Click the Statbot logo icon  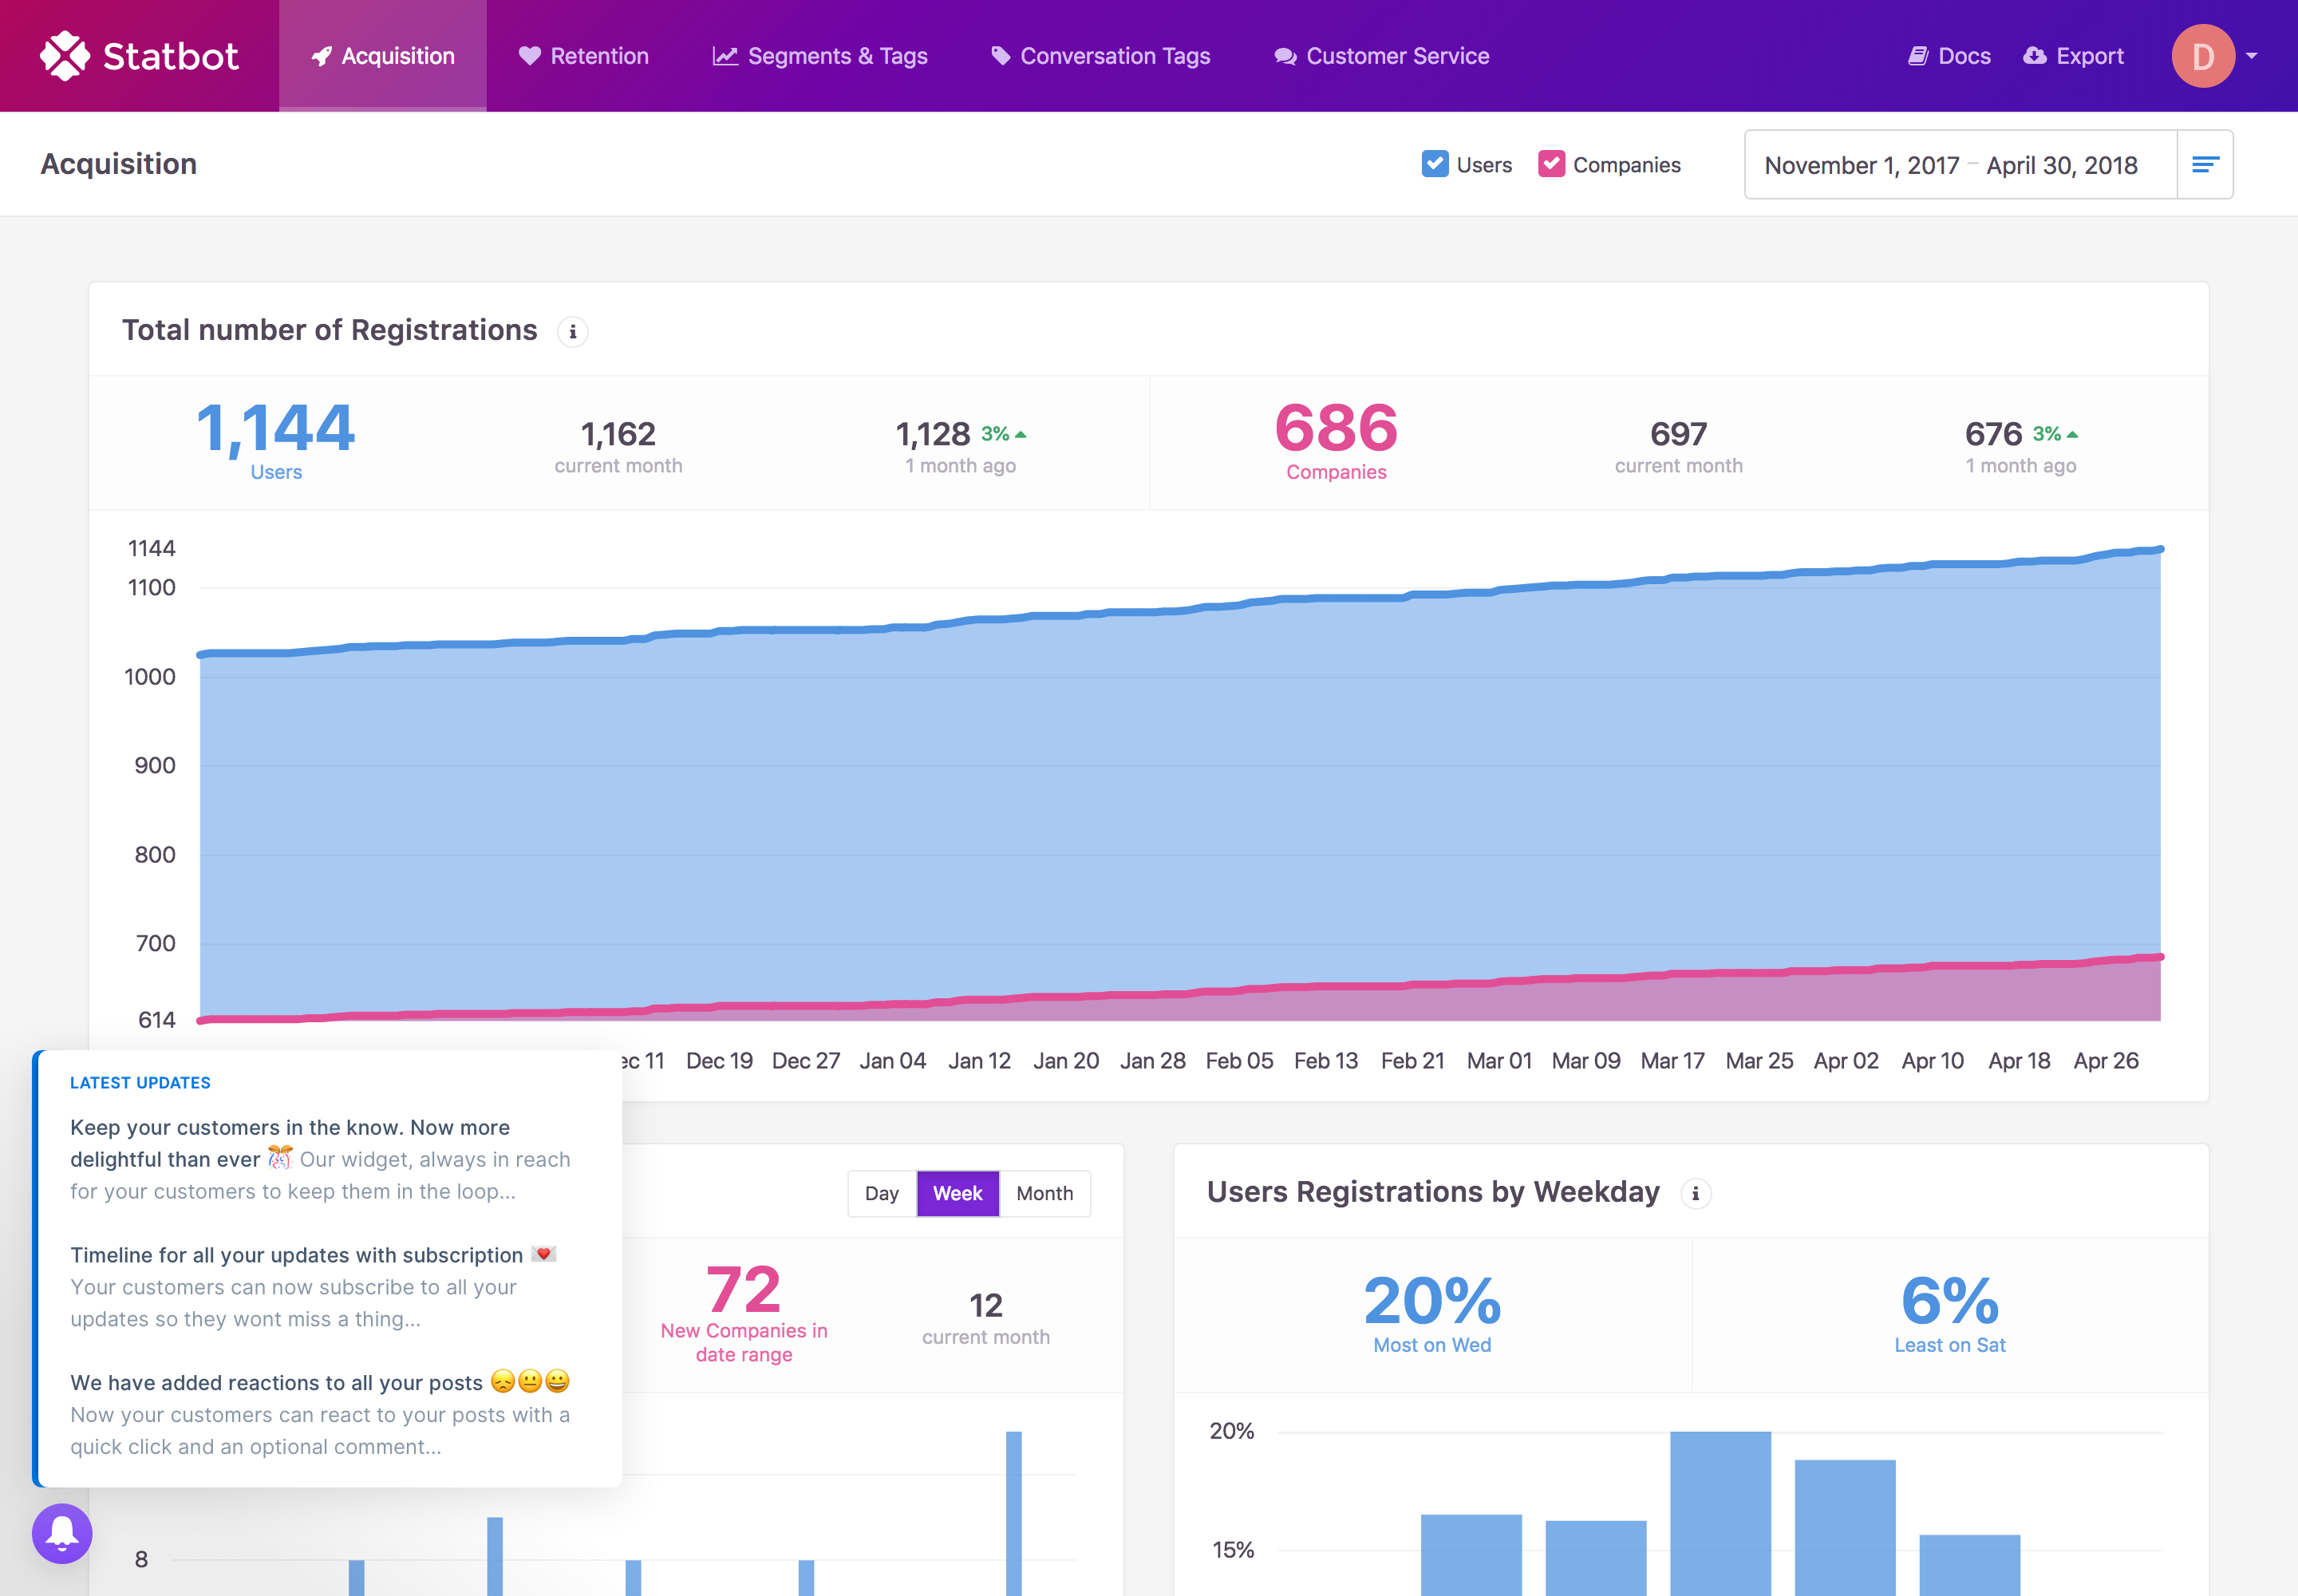tap(65, 56)
